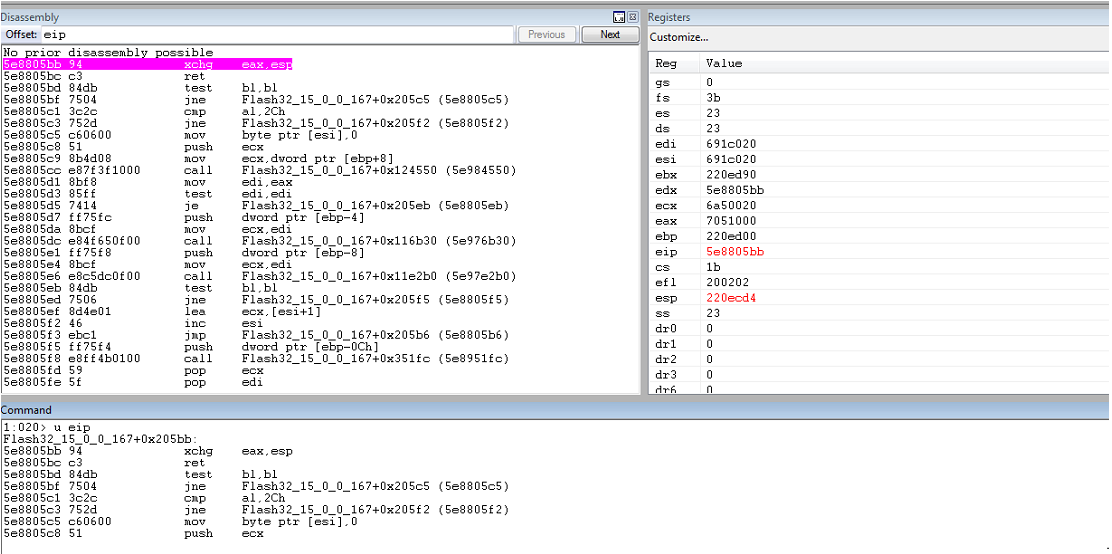Select the eax register row
Viewport: 1112px width, 554px height.
pos(879,221)
